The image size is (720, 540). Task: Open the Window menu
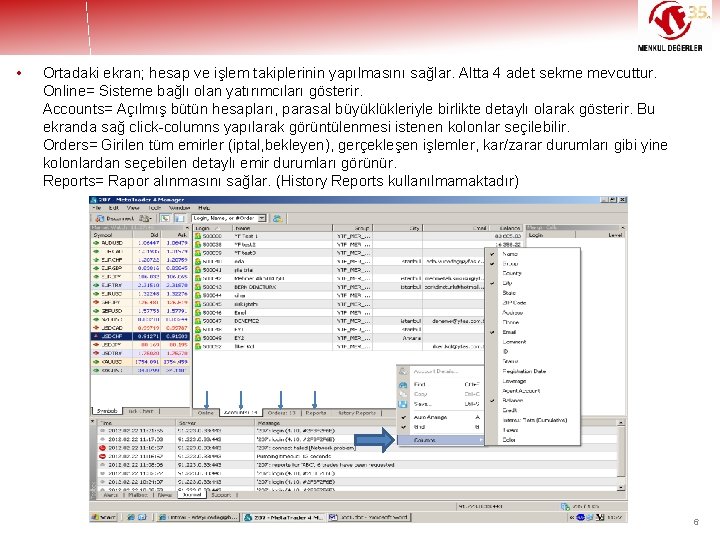click(179, 208)
